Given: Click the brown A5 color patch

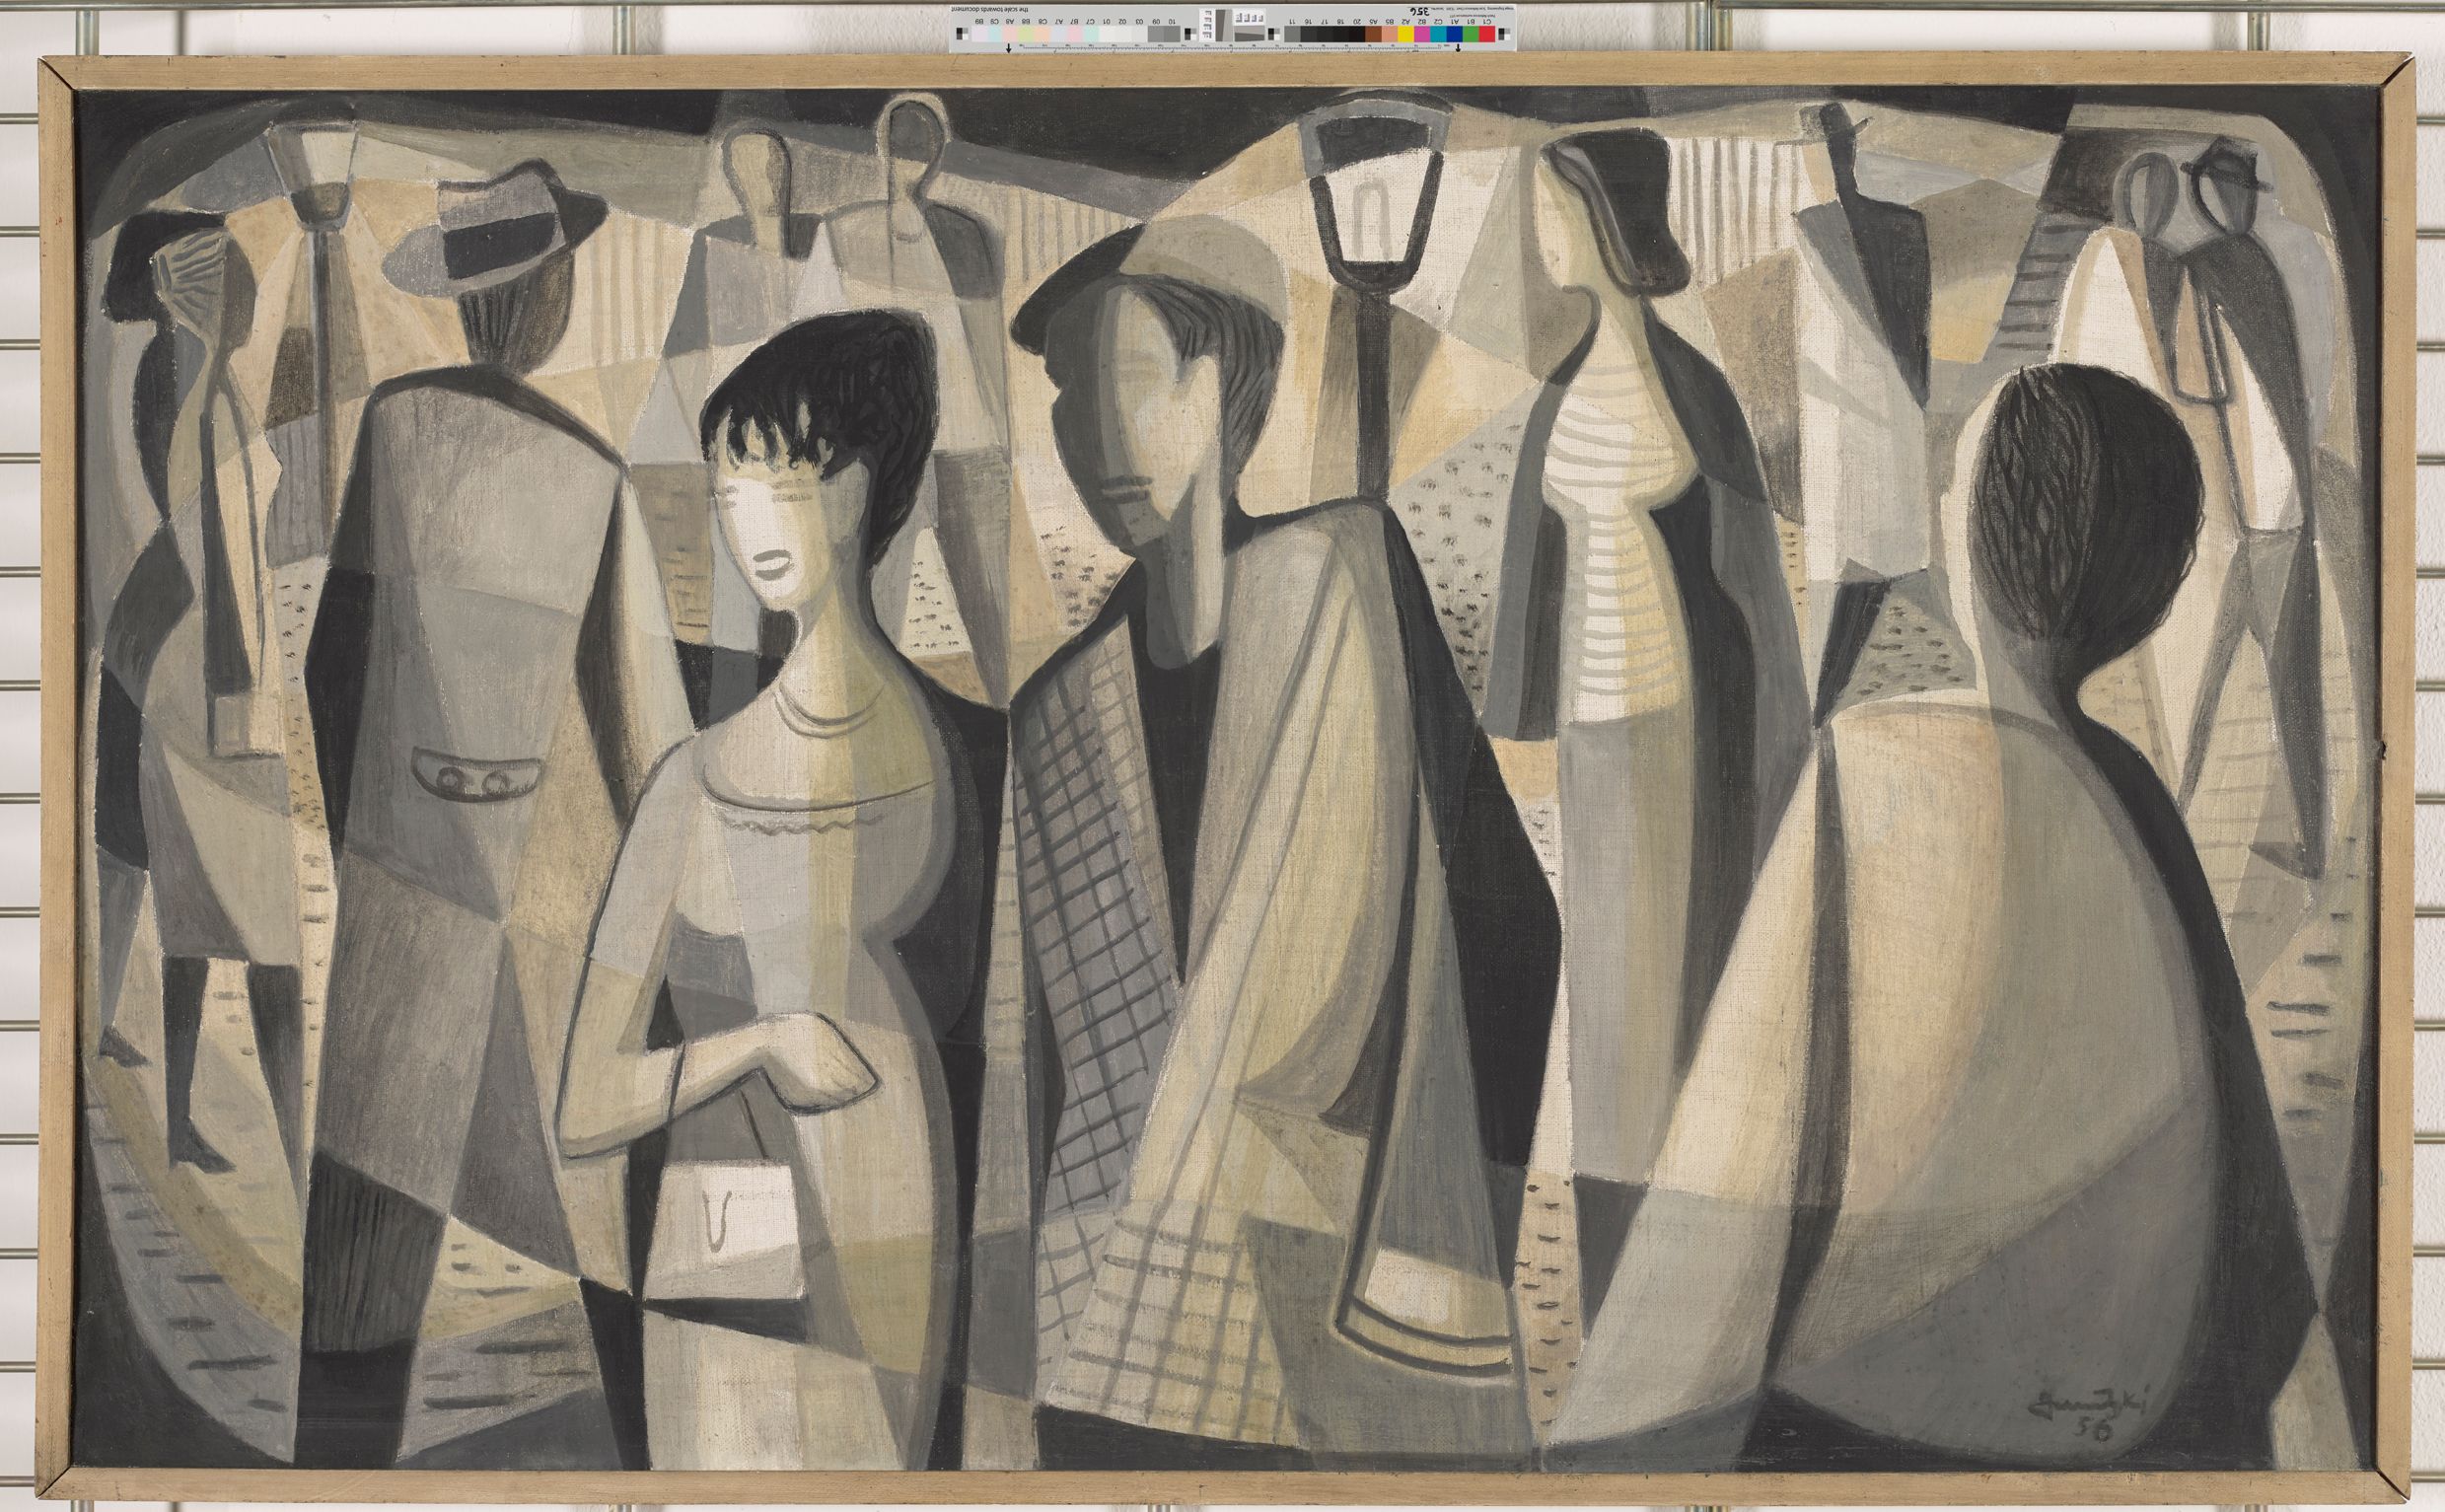Looking at the screenshot, I should tap(1373, 34).
